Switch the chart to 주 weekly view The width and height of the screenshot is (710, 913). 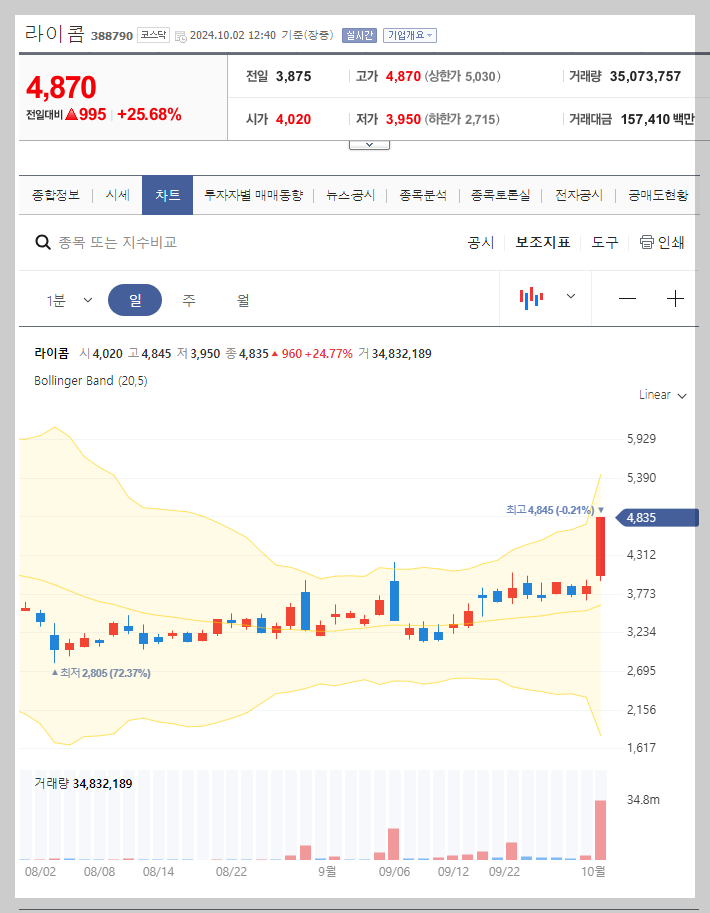pyautogui.click(x=188, y=299)
